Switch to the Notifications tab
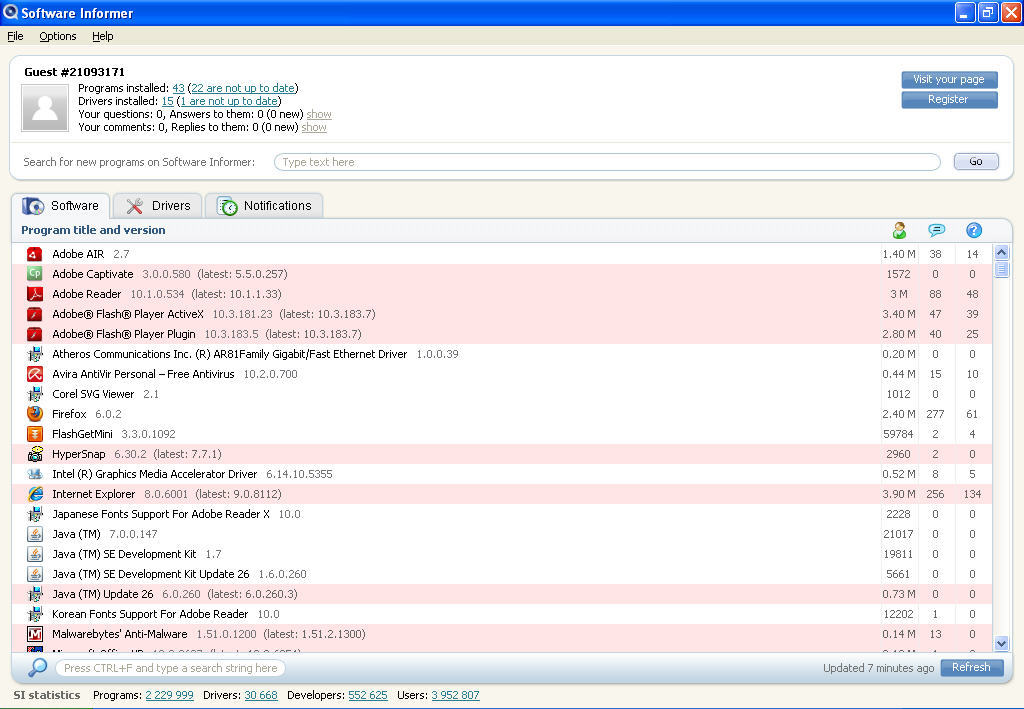The width and height of the screenshot is (1024, 709). (x=264, y=206)
